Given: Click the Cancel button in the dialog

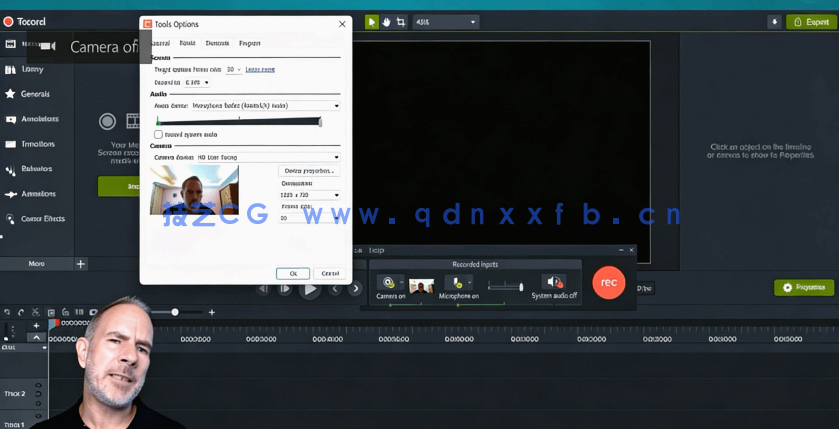Looking at the screenshot, I should point(329,273).
